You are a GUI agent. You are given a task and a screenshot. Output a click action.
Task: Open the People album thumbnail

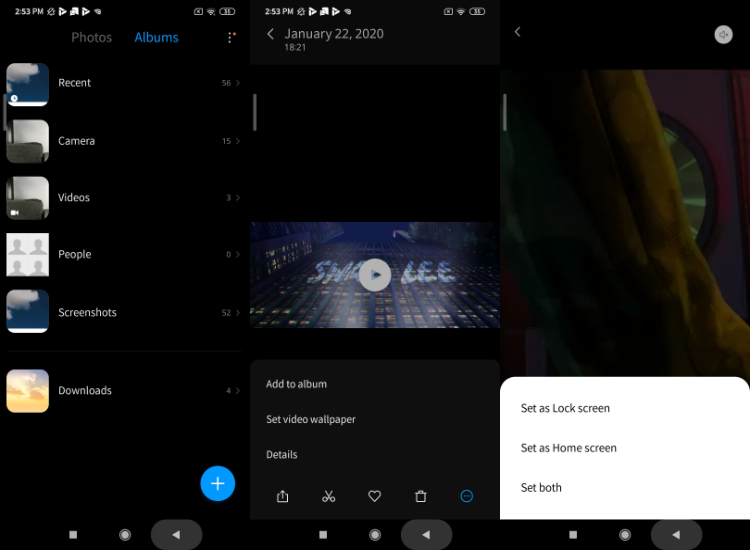click(x=28, y=254)
